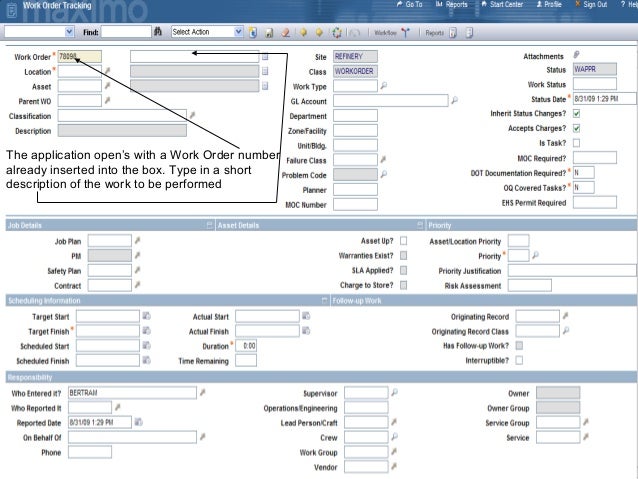Screen dimensions: 638x479
Task: Open the Safety Plan detail menu icon
Action: (138, 270)
